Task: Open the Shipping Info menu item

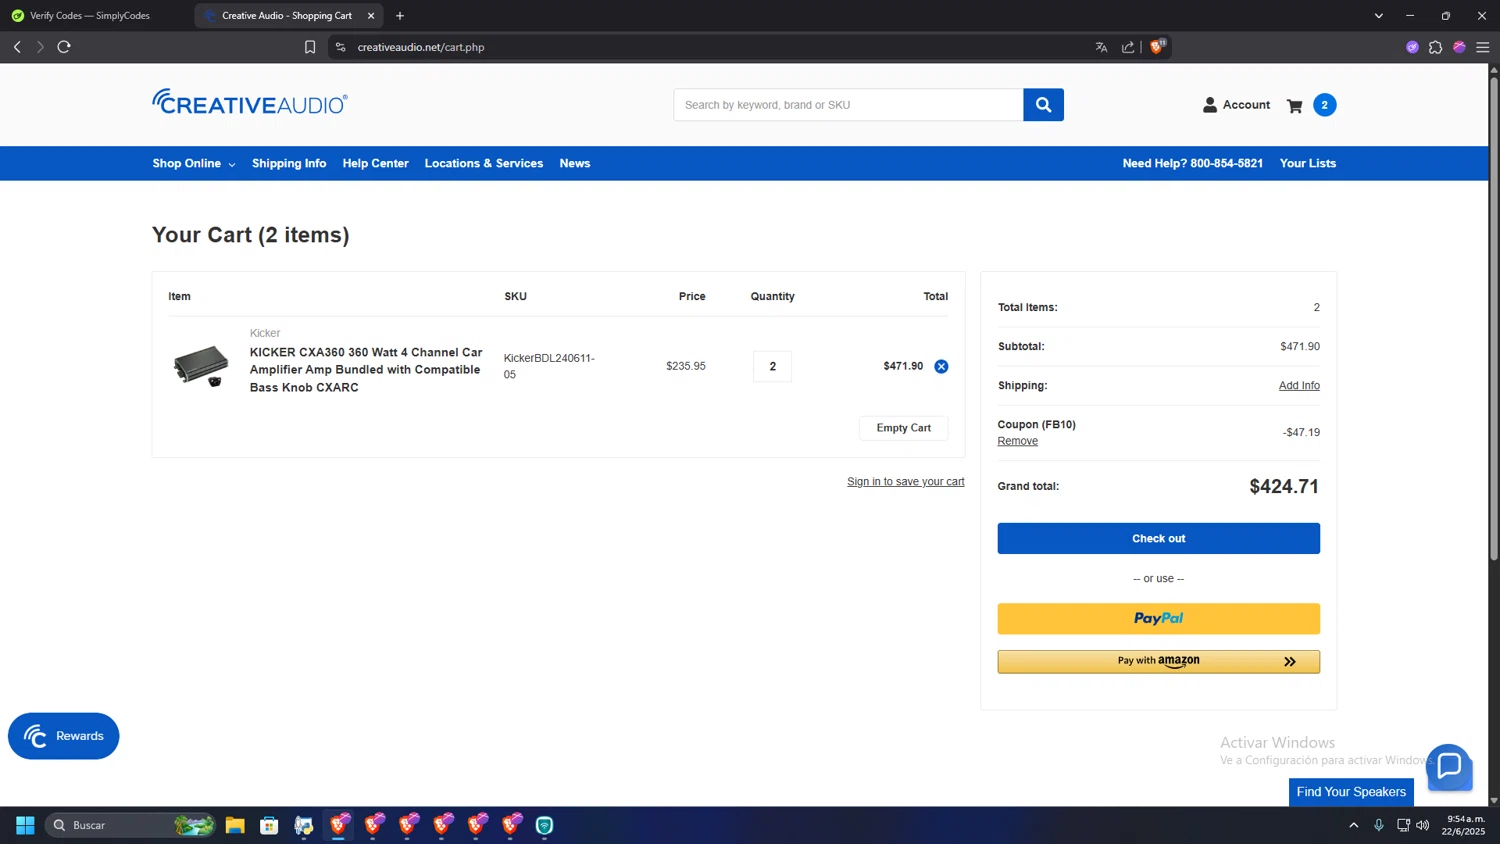Action: coord(289,164)
